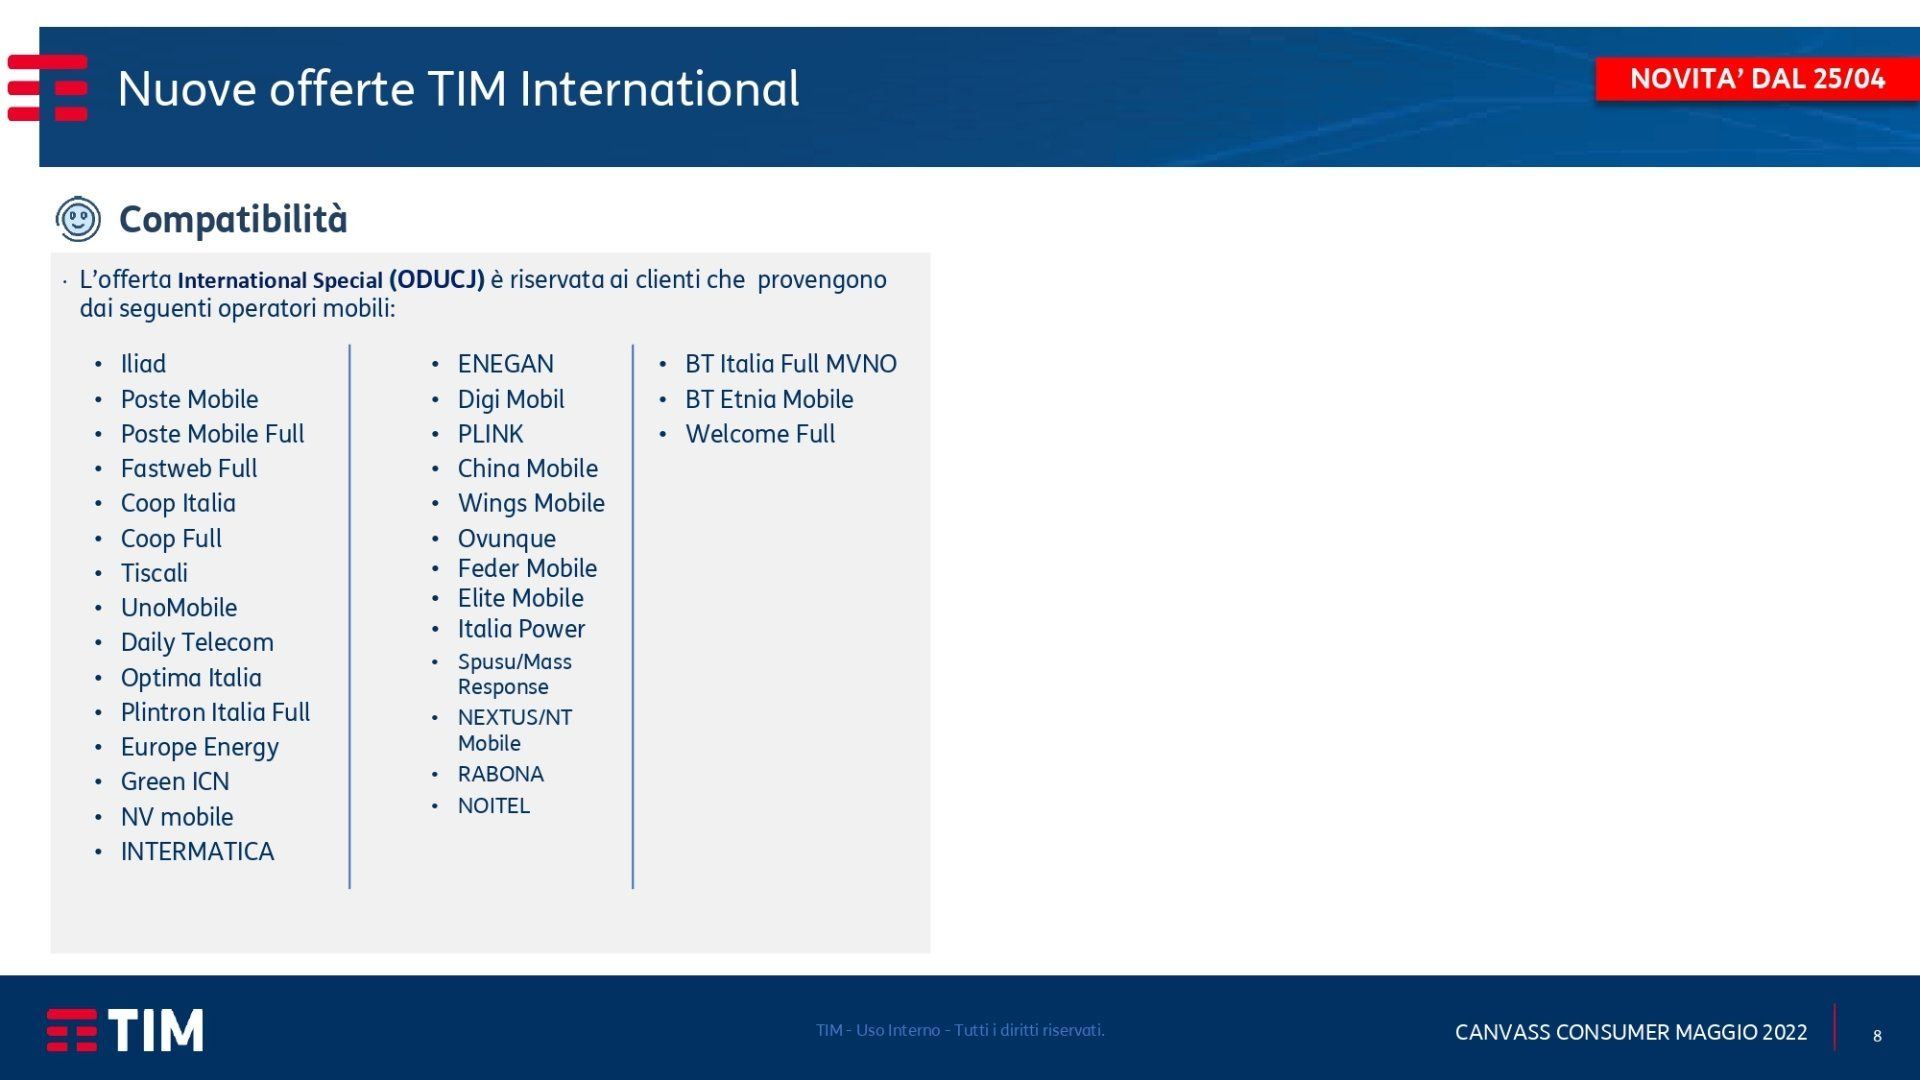Select BT Italia Full MVNO entry
The width and height of the screenshot is (1920, 1080).
point(790,364)
